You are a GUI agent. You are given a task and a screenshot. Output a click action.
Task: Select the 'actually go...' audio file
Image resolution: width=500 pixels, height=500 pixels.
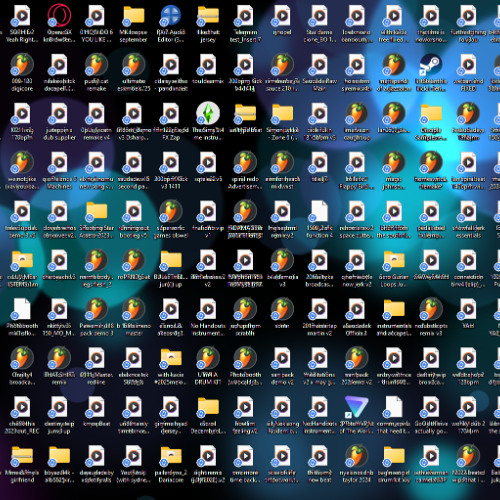pyautogui.click(x=431, y=407)
